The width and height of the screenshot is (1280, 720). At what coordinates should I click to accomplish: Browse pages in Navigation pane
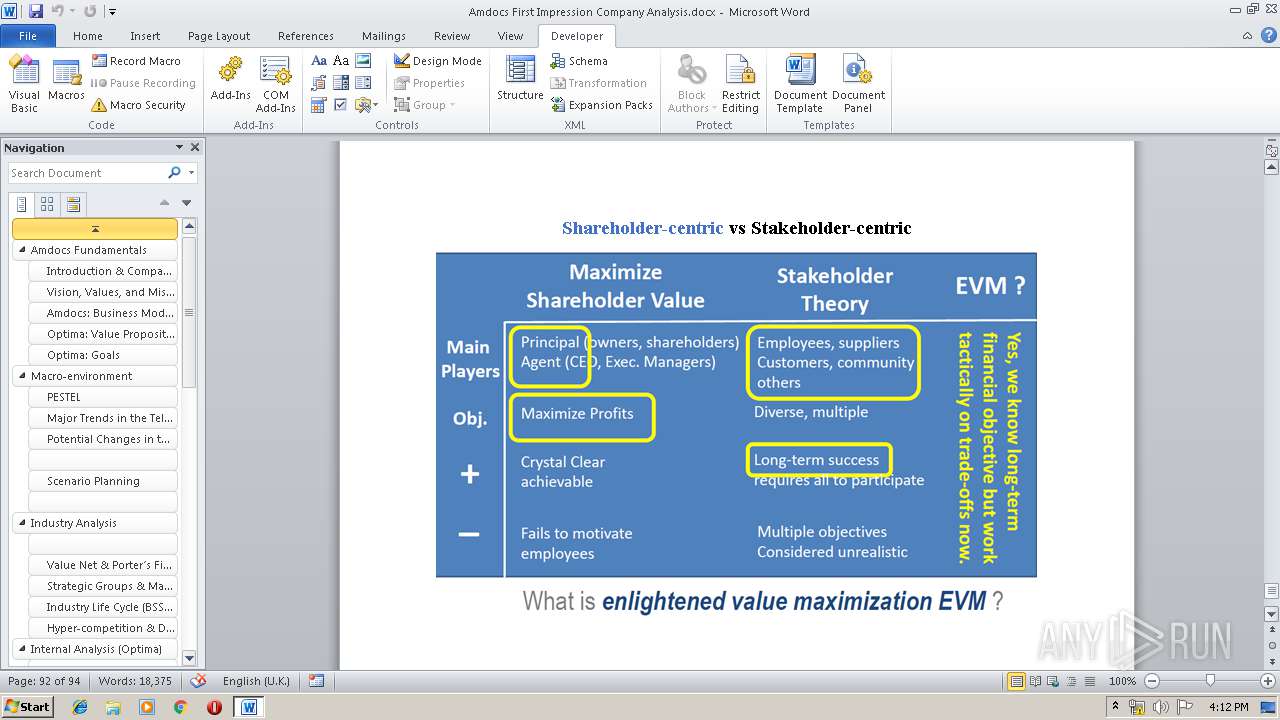click(x=47, y=205)
